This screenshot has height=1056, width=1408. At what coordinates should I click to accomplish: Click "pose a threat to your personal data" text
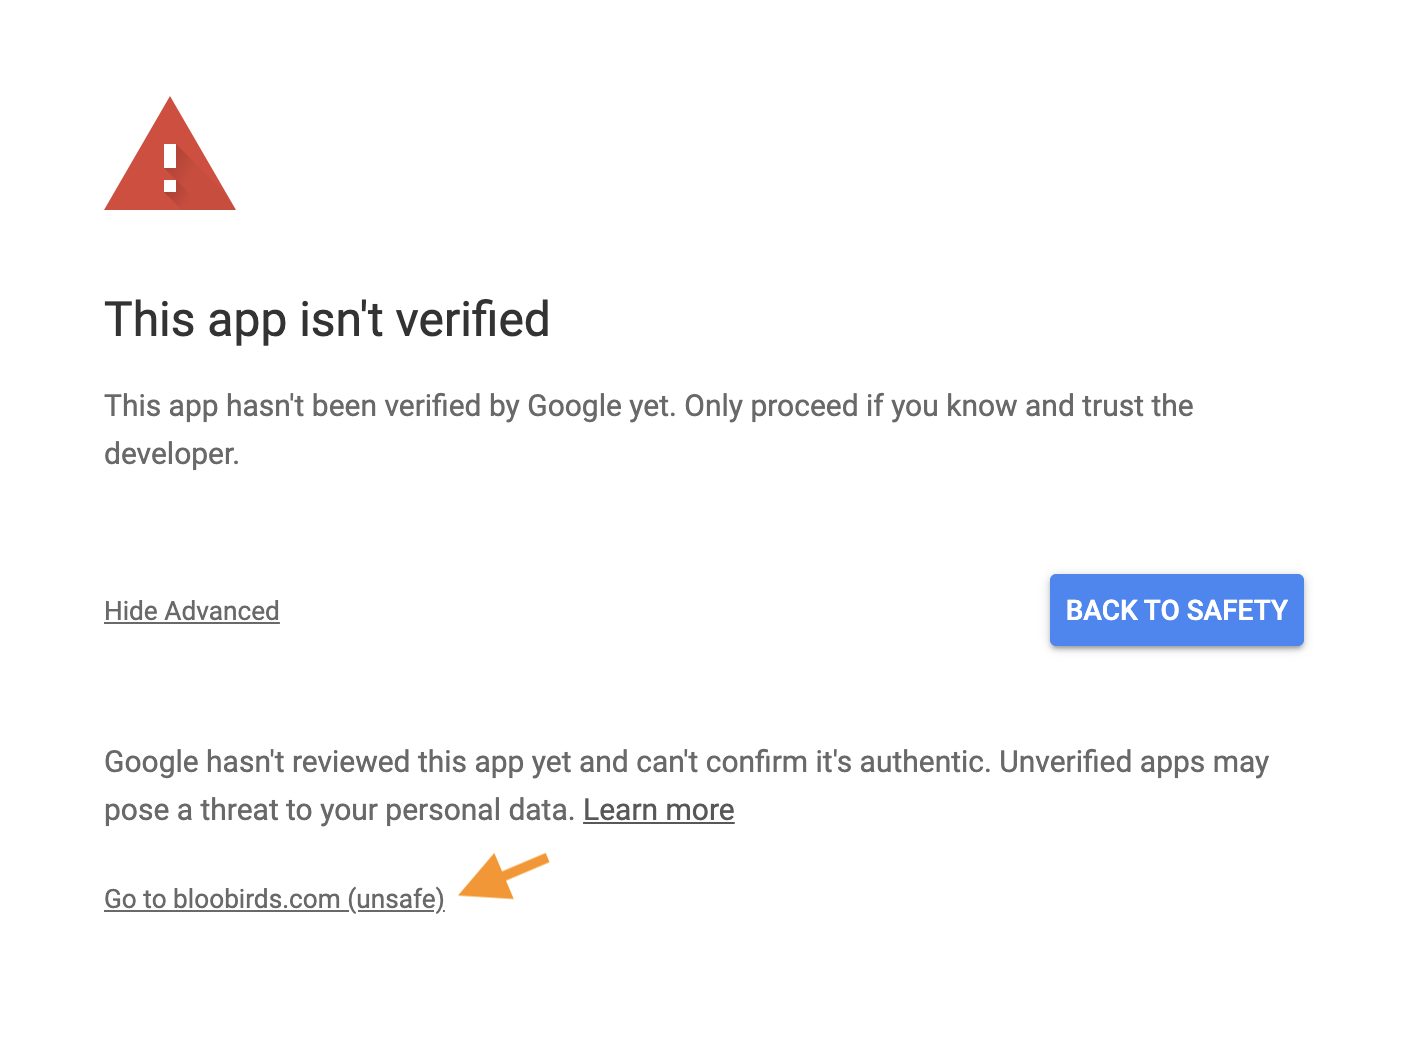[x=340, y=810]
